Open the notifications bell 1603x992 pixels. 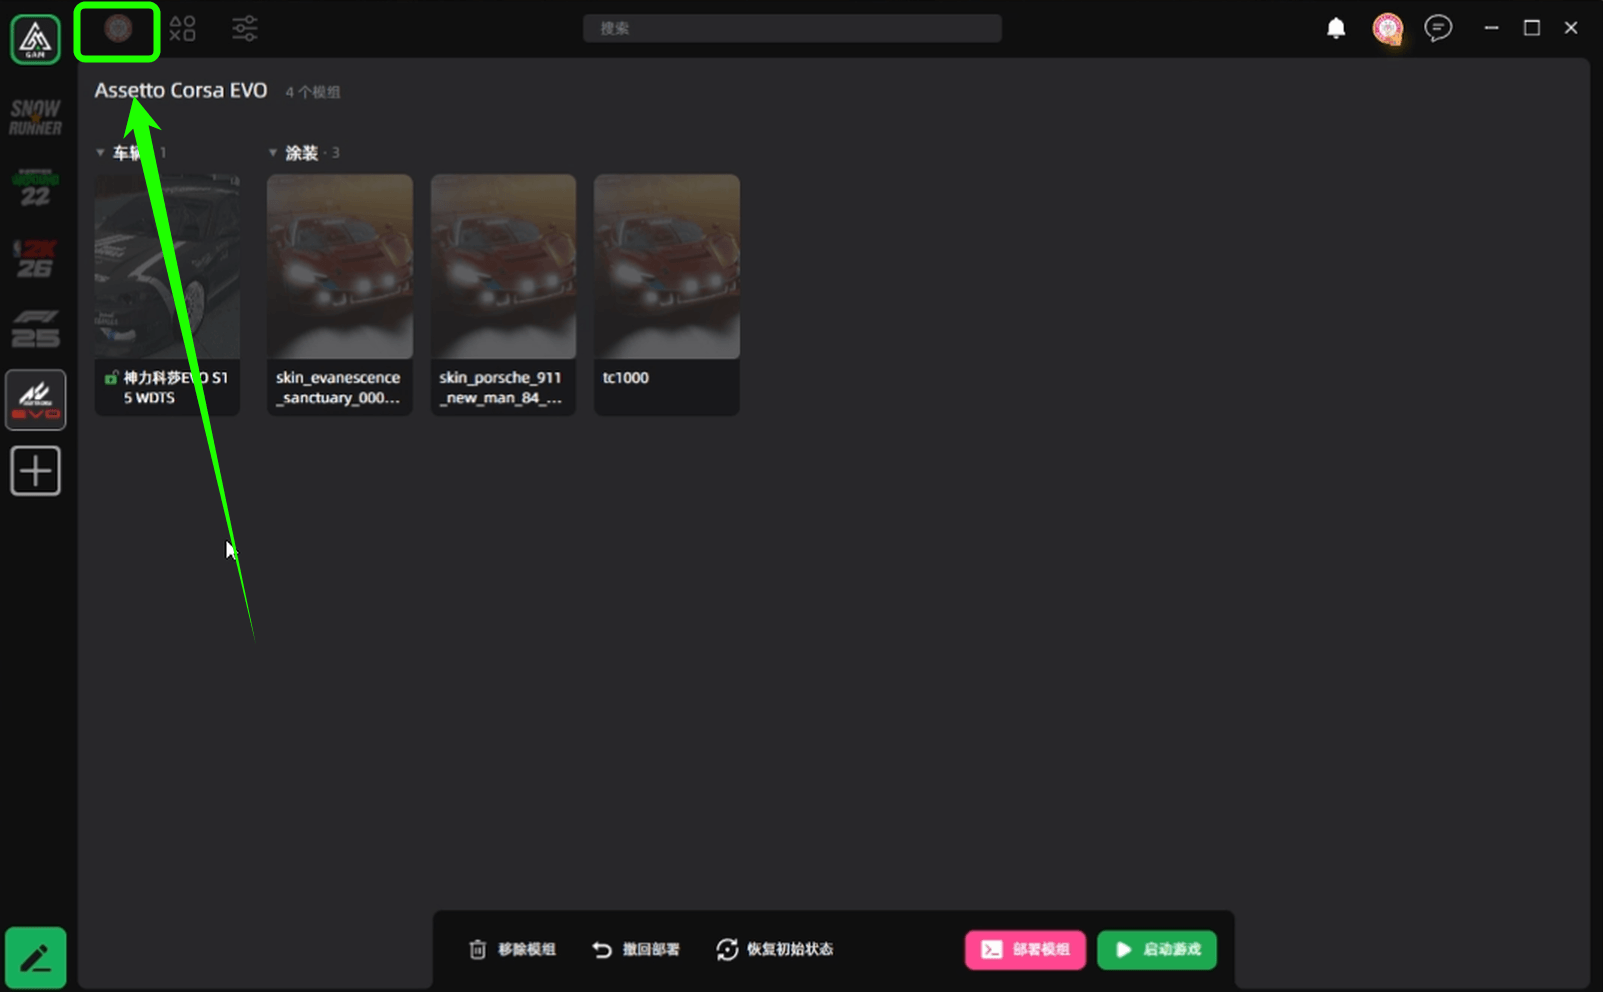point(1336,28)
